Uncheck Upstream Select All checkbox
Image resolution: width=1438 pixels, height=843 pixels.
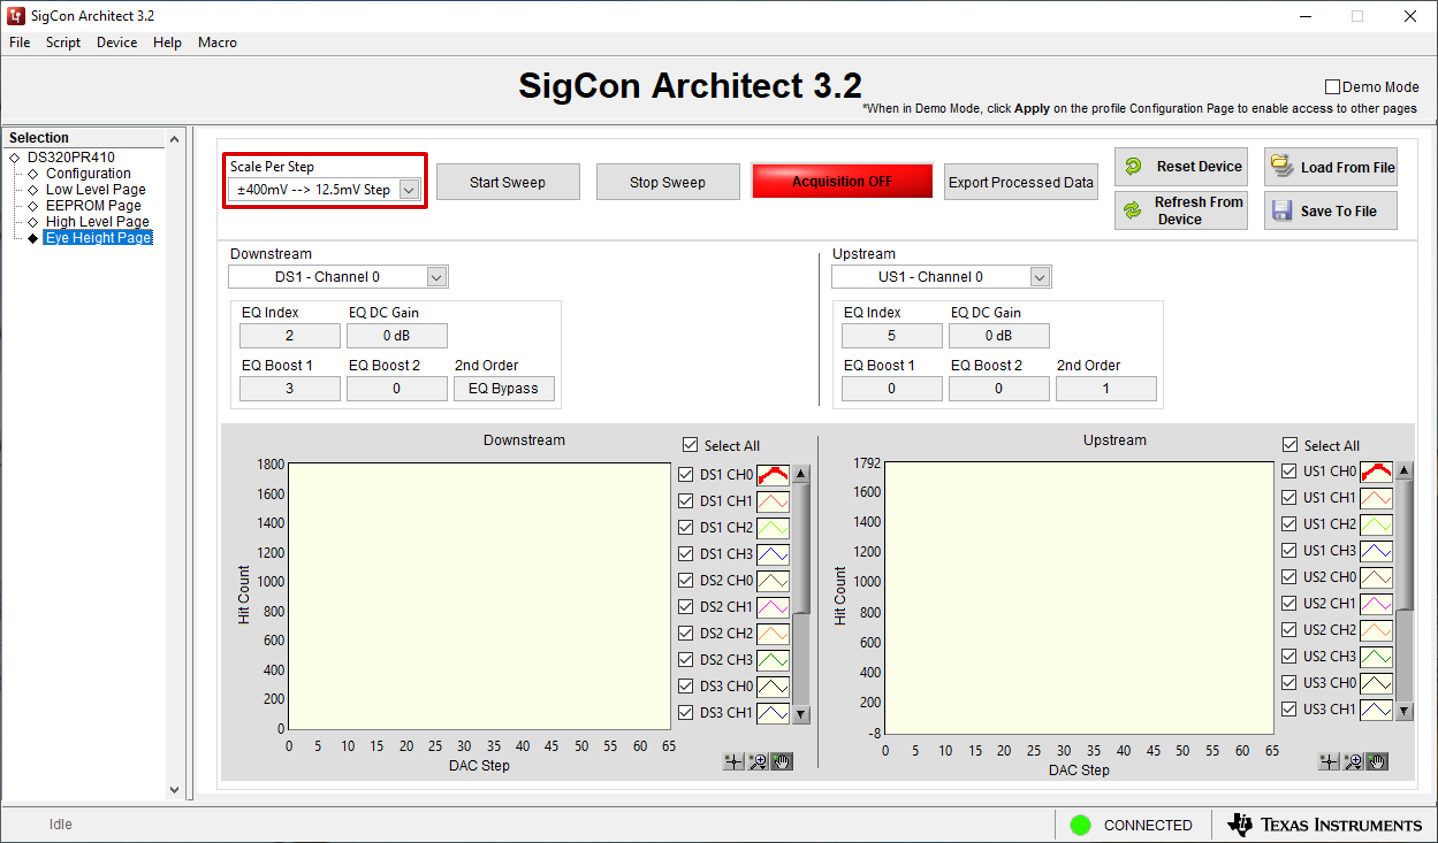[1290, 445]
